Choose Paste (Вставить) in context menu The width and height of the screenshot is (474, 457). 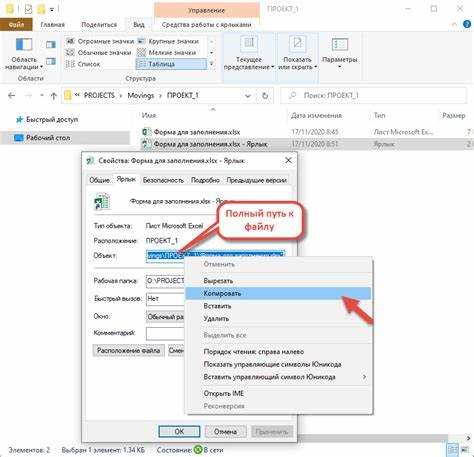coord(278,306)
